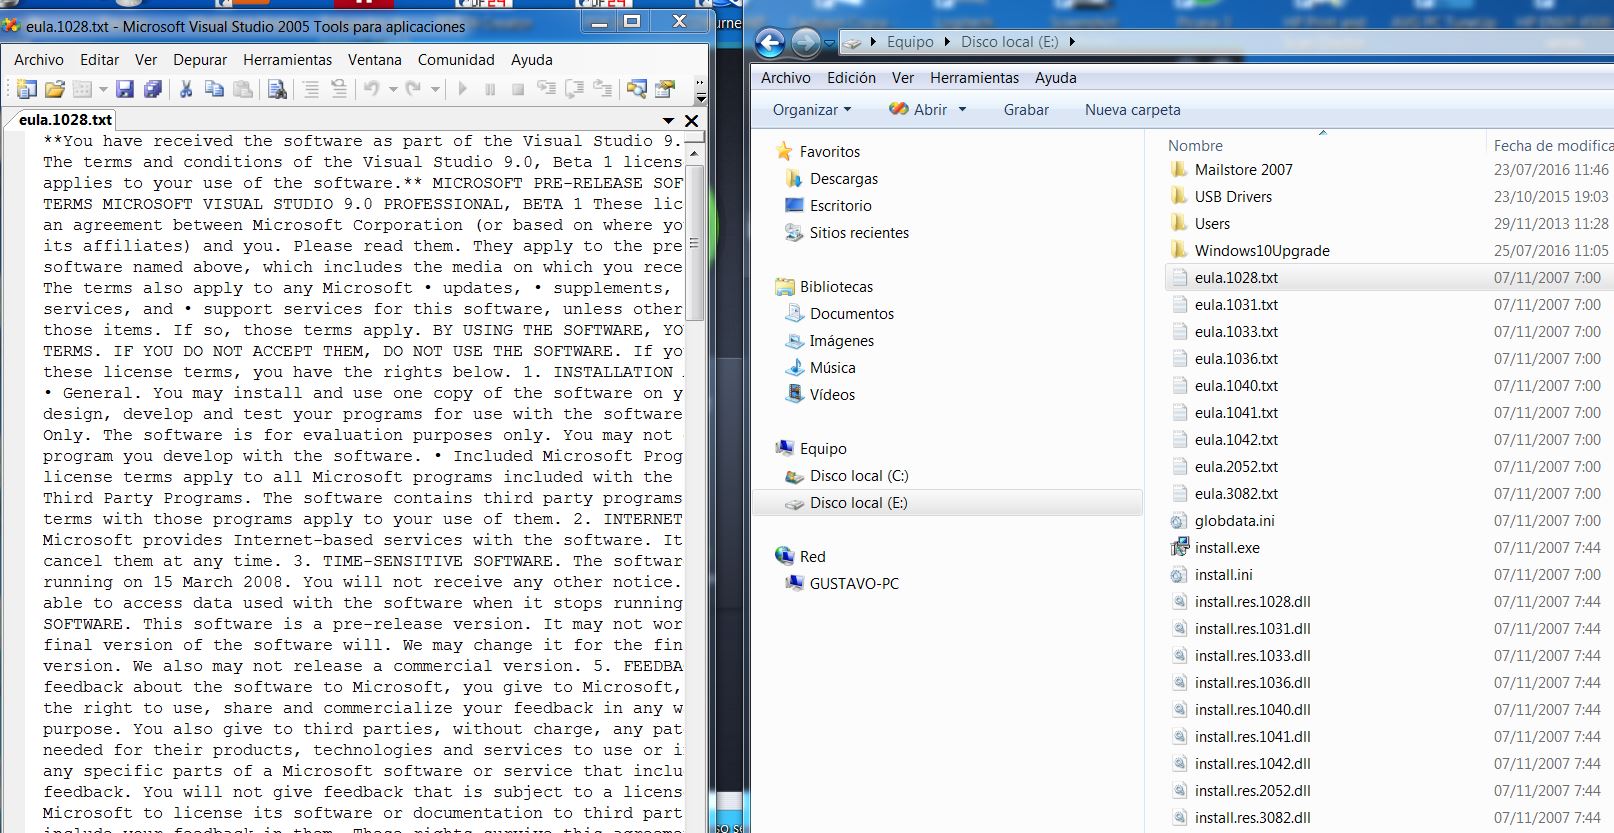The height and width of the screenshot is (833, 1614).
Task: Open the Comunidad menu
Action: (456, 60)
